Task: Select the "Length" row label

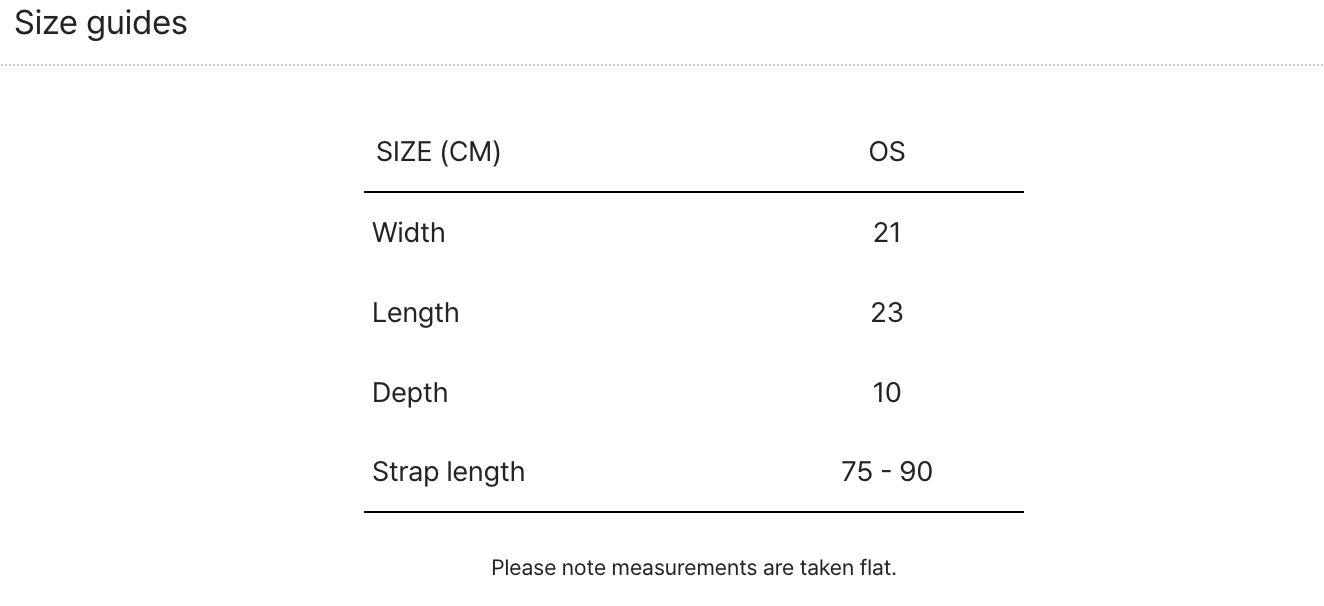Action: tap(415, 313)
